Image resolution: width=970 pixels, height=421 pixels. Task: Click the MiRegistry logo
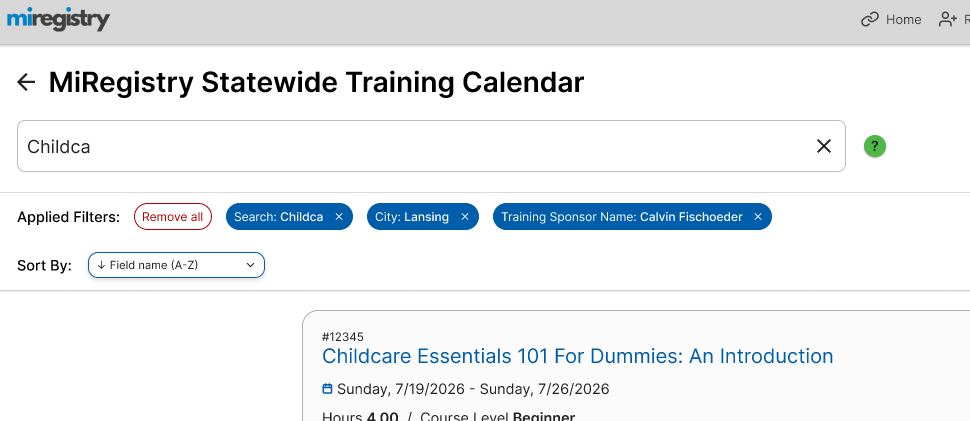coord(58,19)
